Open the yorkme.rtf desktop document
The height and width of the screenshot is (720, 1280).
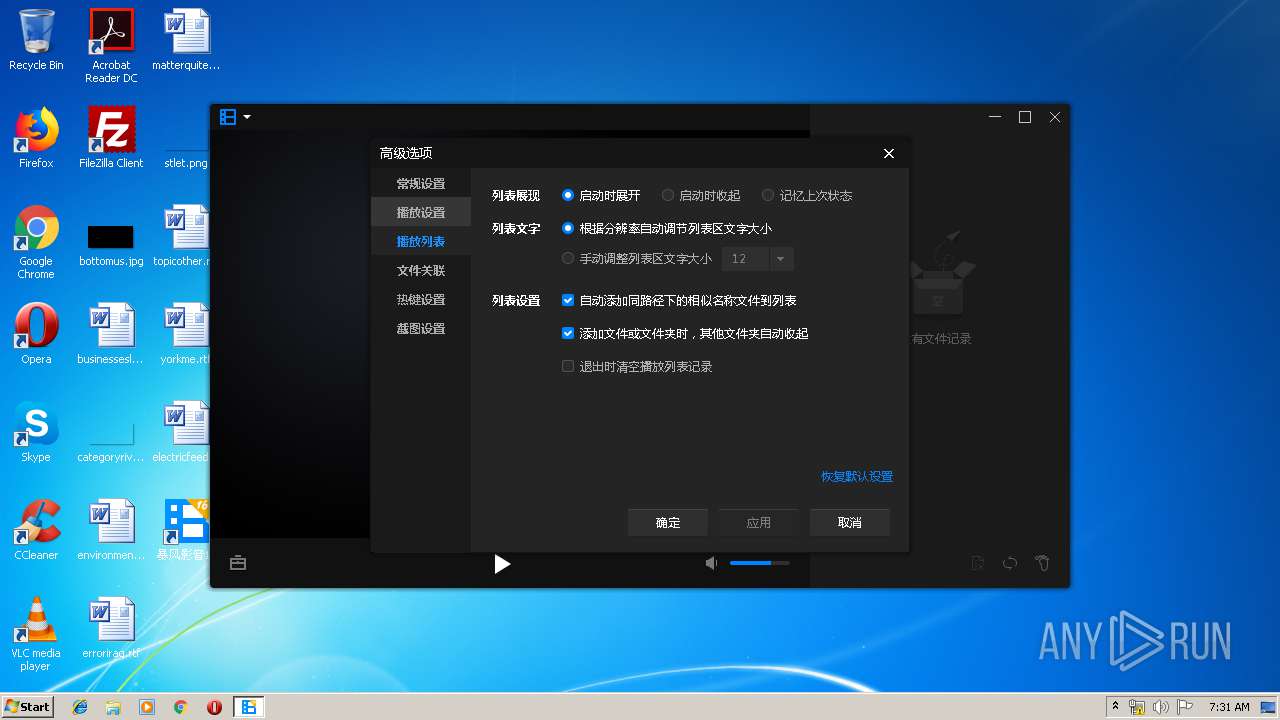tap(186, 334)
